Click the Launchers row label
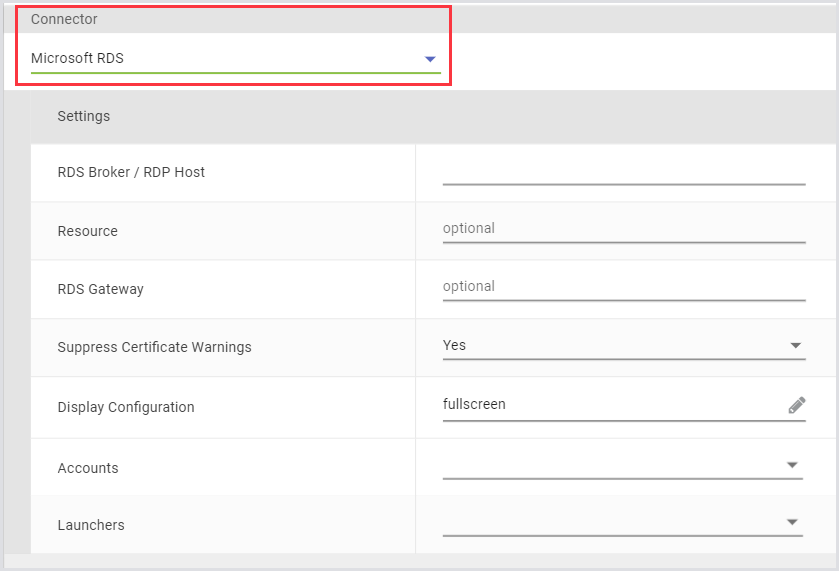Image resolution: width=839 pixels, height=571 pixels. pos(91,525)
